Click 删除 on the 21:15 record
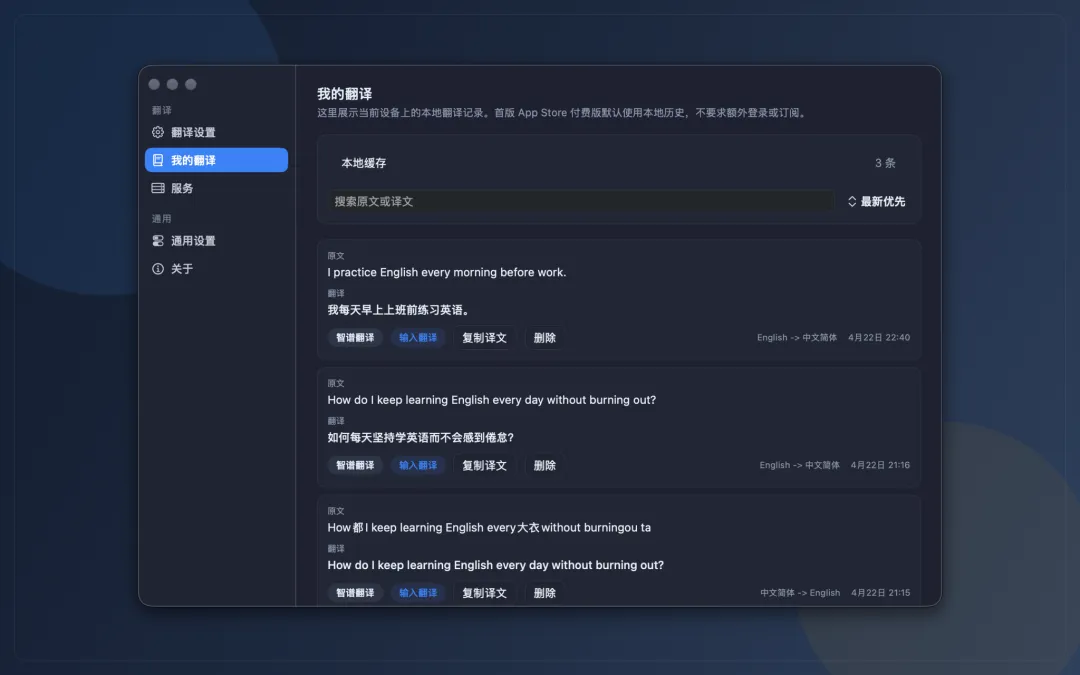This screenshot has height=675, width=1080. 544,593
